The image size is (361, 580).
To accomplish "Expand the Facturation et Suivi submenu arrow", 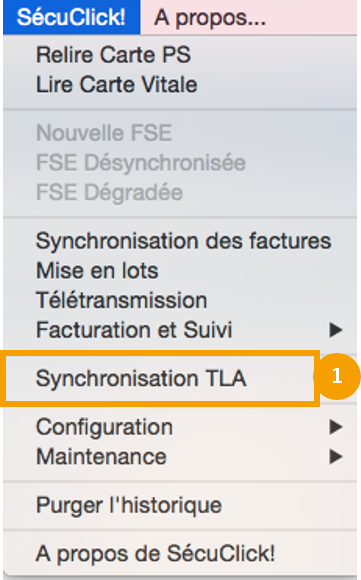I will point(336,330).
